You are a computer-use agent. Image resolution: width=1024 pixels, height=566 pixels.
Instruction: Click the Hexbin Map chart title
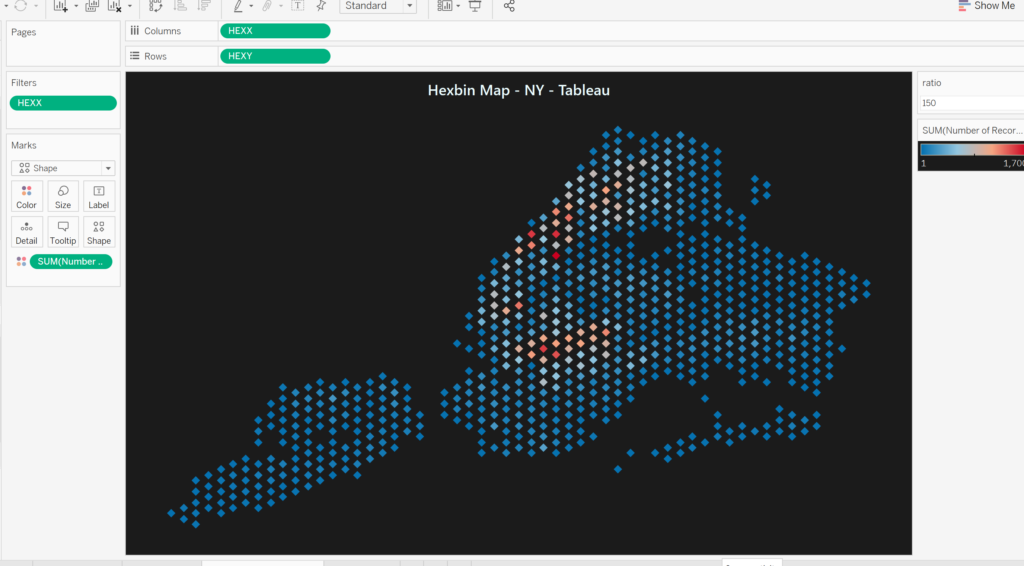point(518,90)
